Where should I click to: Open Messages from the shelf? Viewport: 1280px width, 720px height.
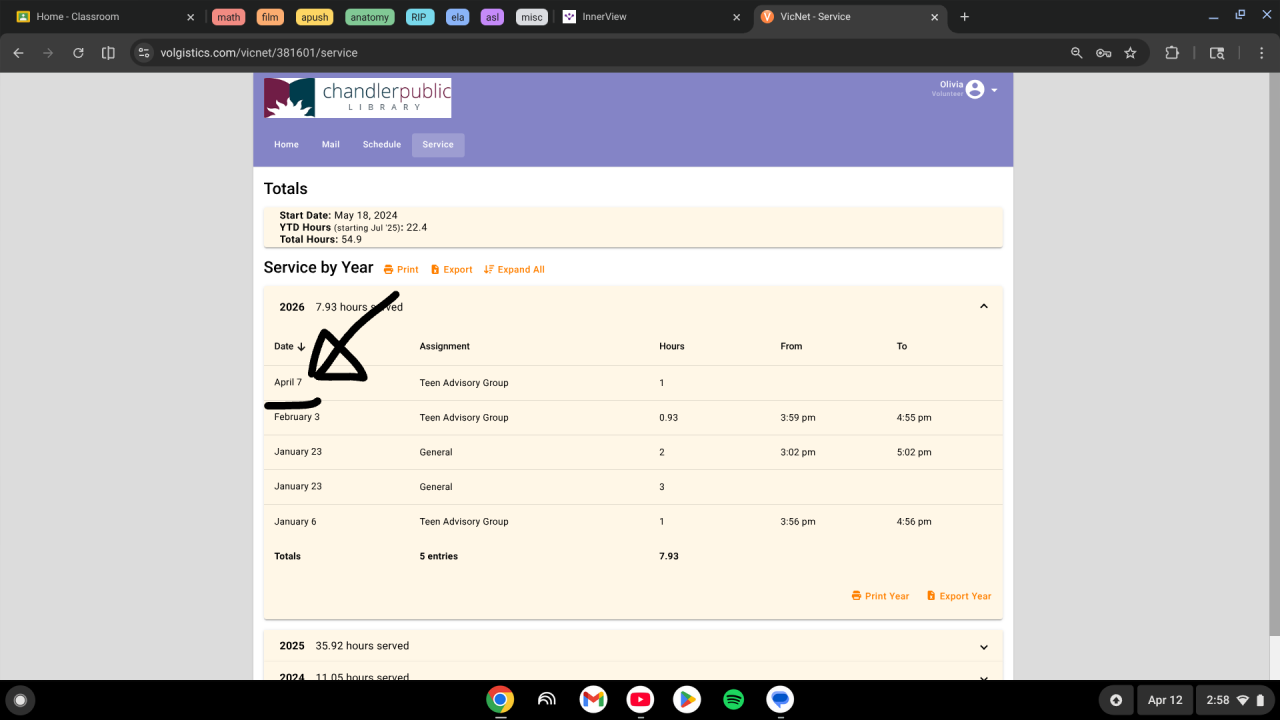click(780, 699)
